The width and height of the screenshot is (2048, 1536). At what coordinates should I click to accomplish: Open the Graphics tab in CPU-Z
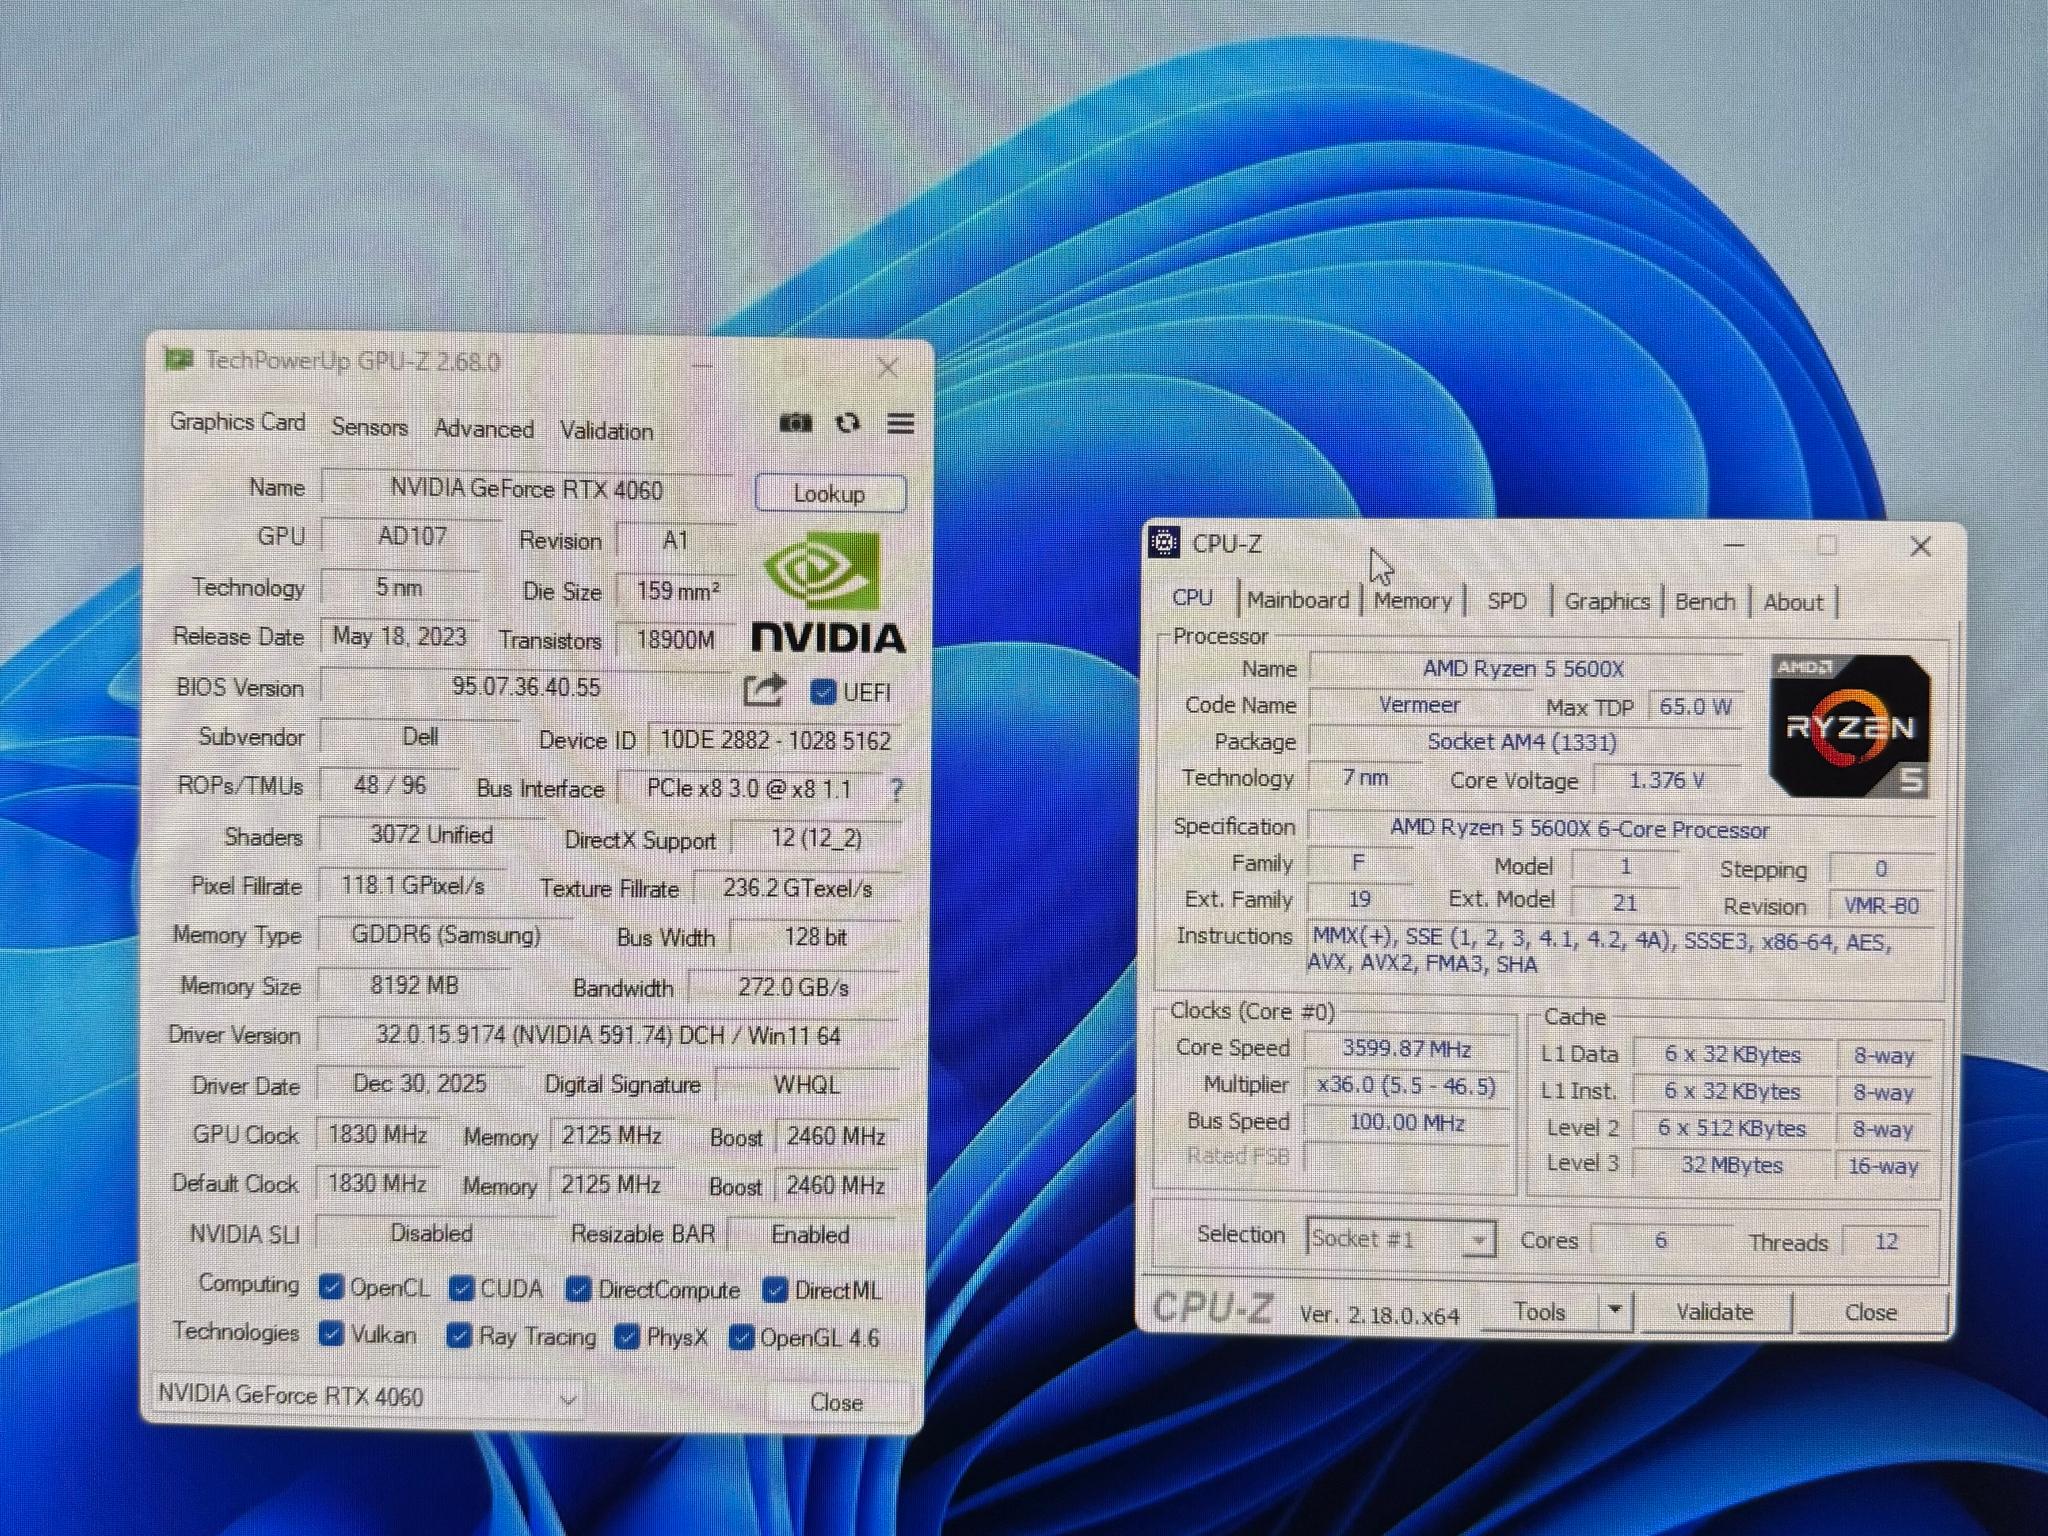coord(1607,602)
